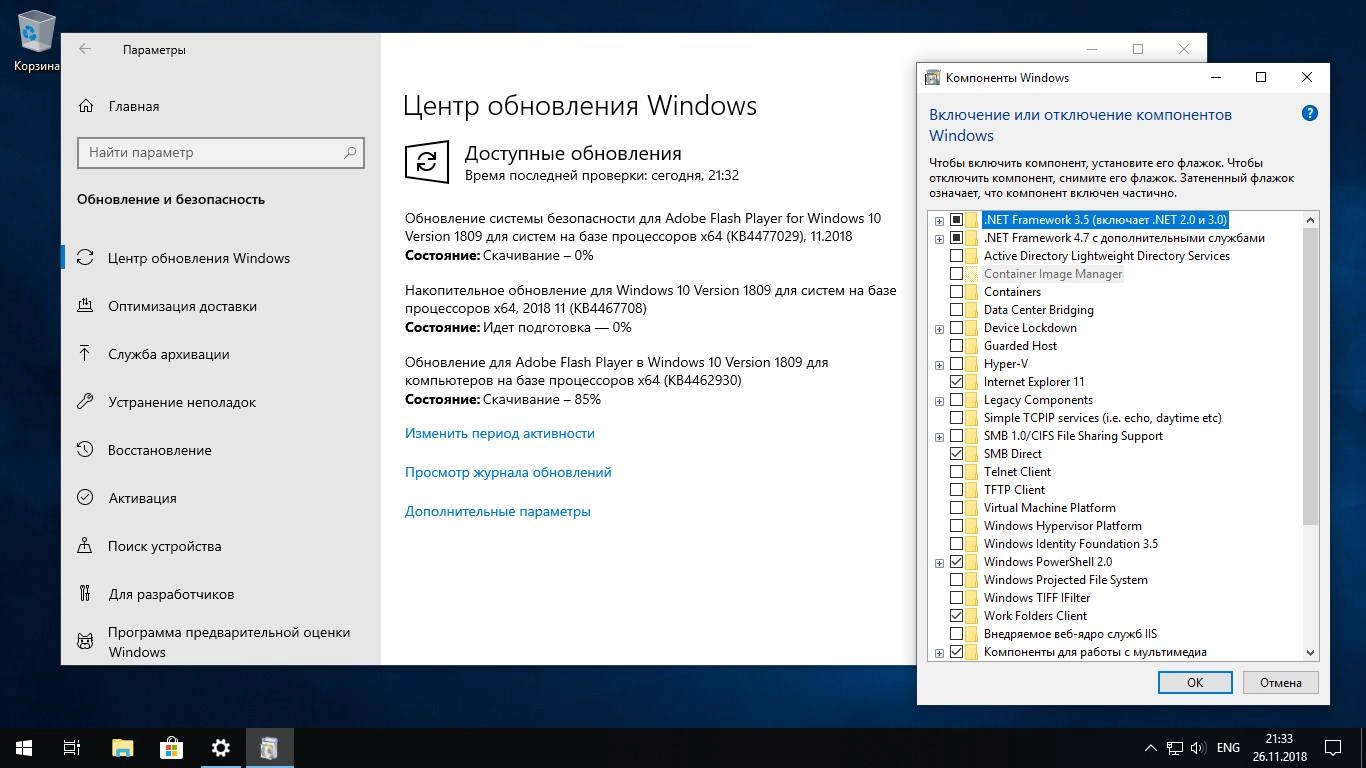The width and height of the screenshot is (1366, 768).
Task: Show hidden tray icons chevron
Action: (x=1149, y=748)
